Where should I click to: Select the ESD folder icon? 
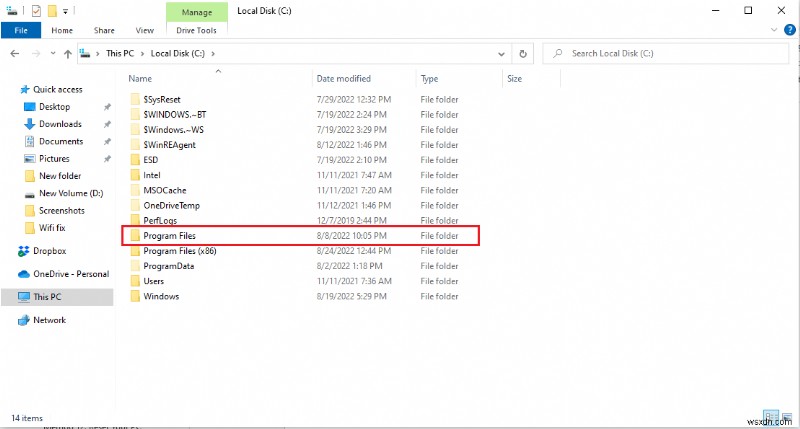point(135,160)
